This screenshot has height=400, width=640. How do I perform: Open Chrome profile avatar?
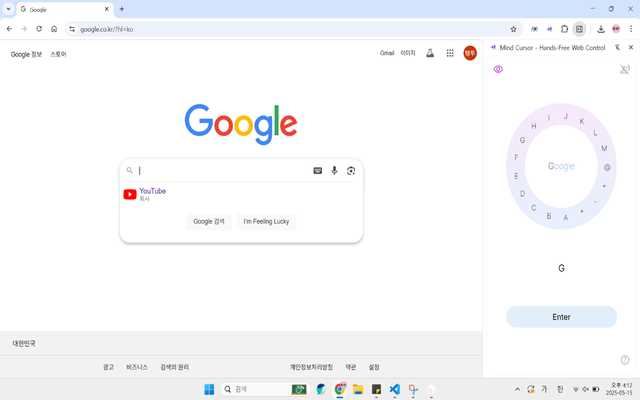(616, 29)
